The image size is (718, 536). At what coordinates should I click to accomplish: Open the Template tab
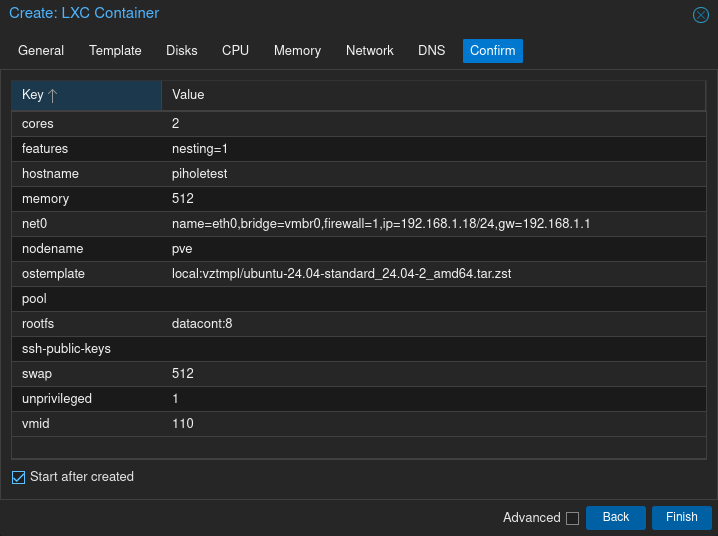pyautogui.click(x=115, y=50)
